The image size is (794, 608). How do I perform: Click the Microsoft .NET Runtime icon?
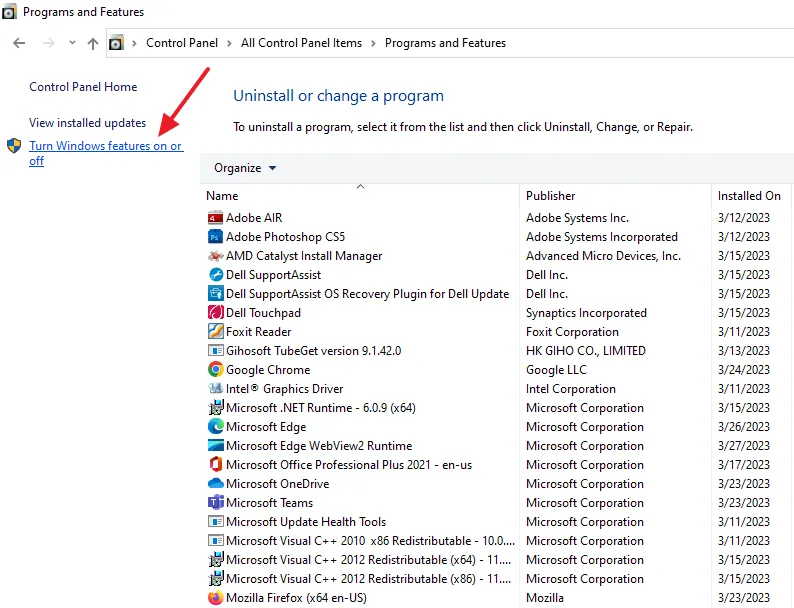[x=215, y=408]
